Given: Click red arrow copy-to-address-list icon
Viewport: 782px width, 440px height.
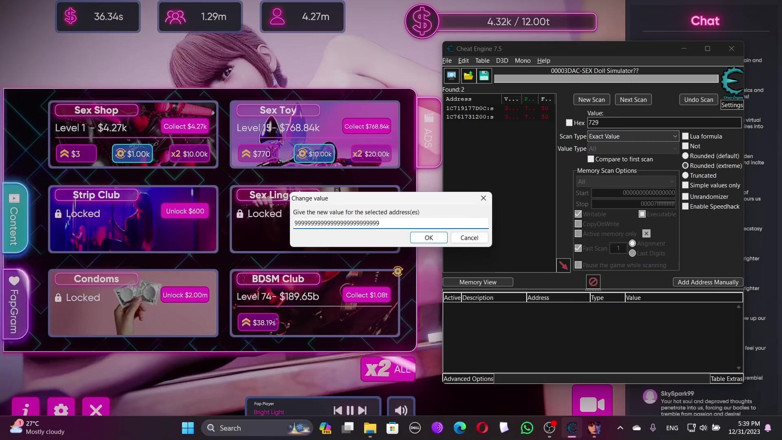Looking at the screenshot, I should click(x=563, y=265).
